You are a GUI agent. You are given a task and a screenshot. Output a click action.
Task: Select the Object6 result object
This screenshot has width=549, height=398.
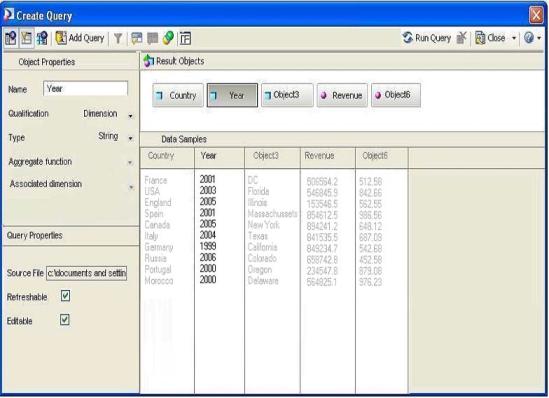tap(396, 95)
